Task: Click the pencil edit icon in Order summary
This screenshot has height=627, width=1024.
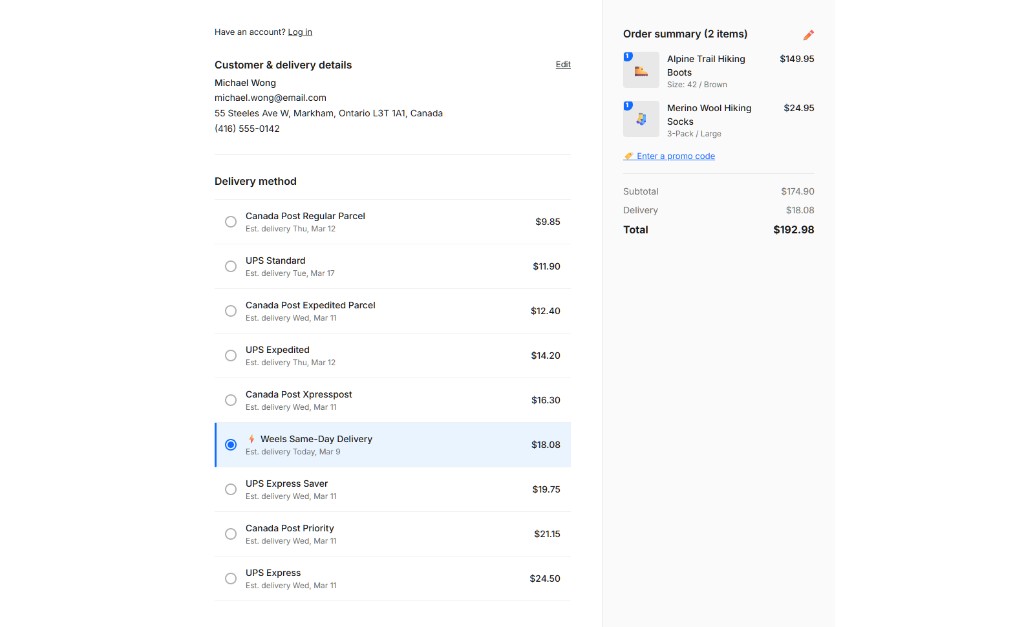Action: coord(808,33)
